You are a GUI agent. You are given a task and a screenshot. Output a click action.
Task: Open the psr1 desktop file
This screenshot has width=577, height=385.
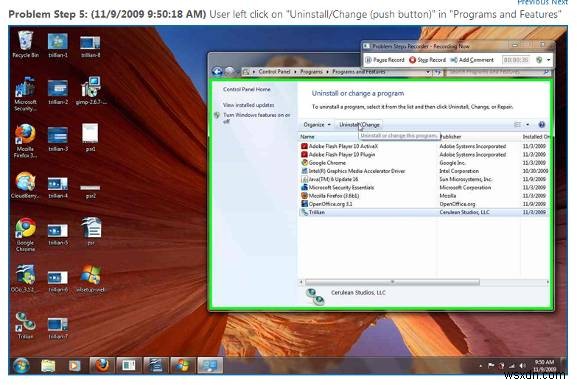click(x=91, y=137)
